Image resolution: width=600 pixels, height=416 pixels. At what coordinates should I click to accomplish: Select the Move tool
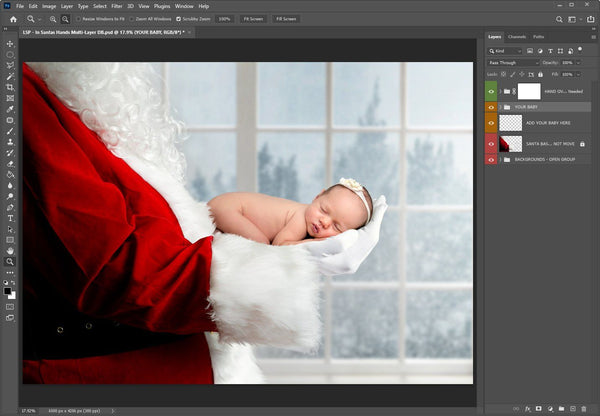[x=10, y=44]
